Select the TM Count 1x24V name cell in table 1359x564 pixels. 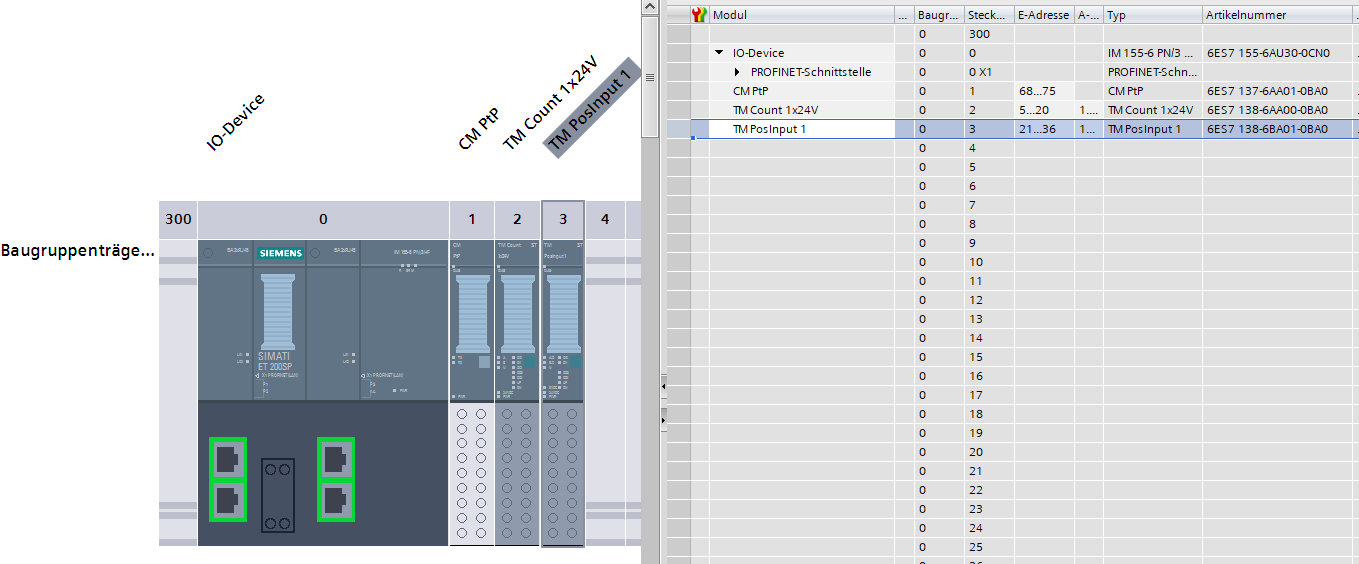[x=802, y=110]
